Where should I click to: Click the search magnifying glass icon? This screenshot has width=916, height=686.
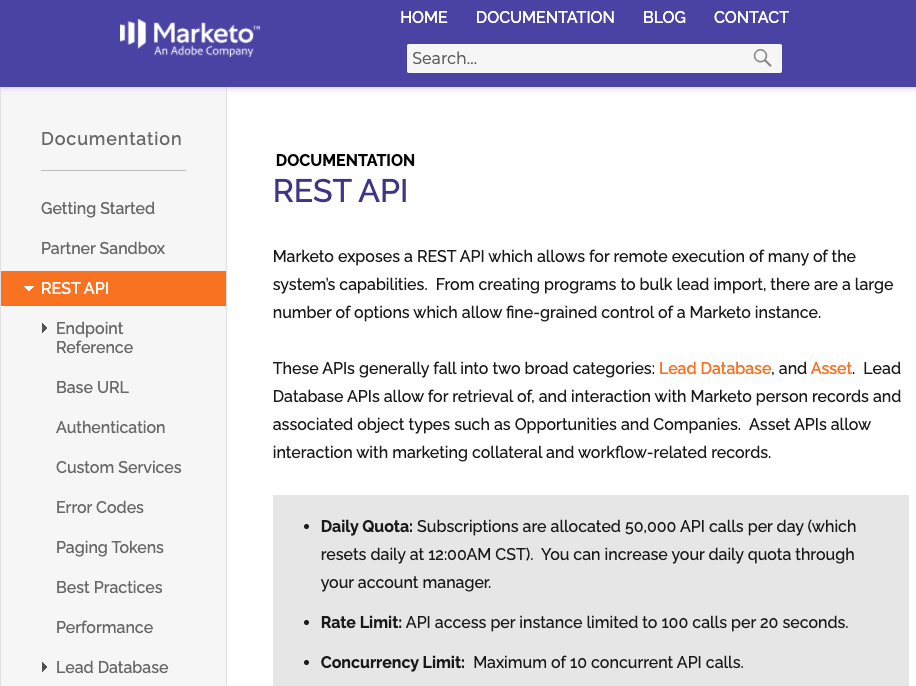[x=762, y=58]
